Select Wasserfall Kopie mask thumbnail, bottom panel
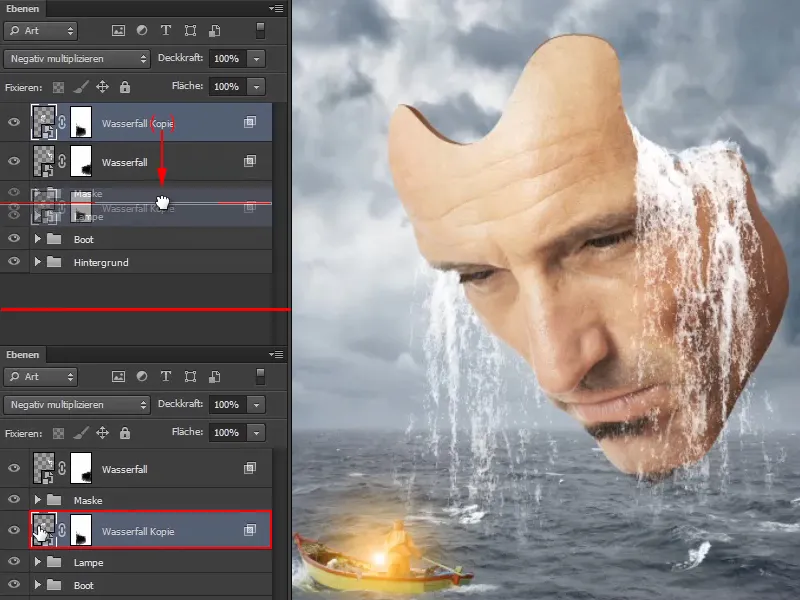This screenshot has width=800, height=600. click(81, 530)
